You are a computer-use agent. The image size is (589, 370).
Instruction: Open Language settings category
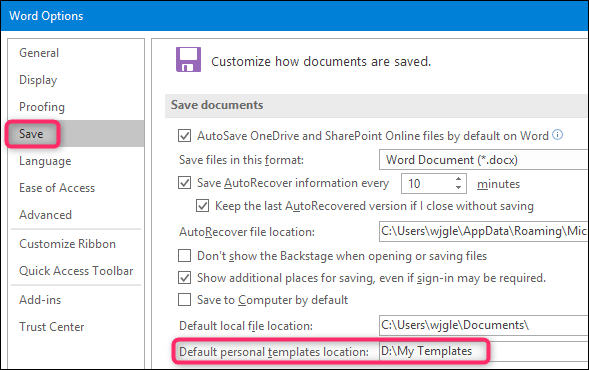pyautogui.click(x=45, y=161)
